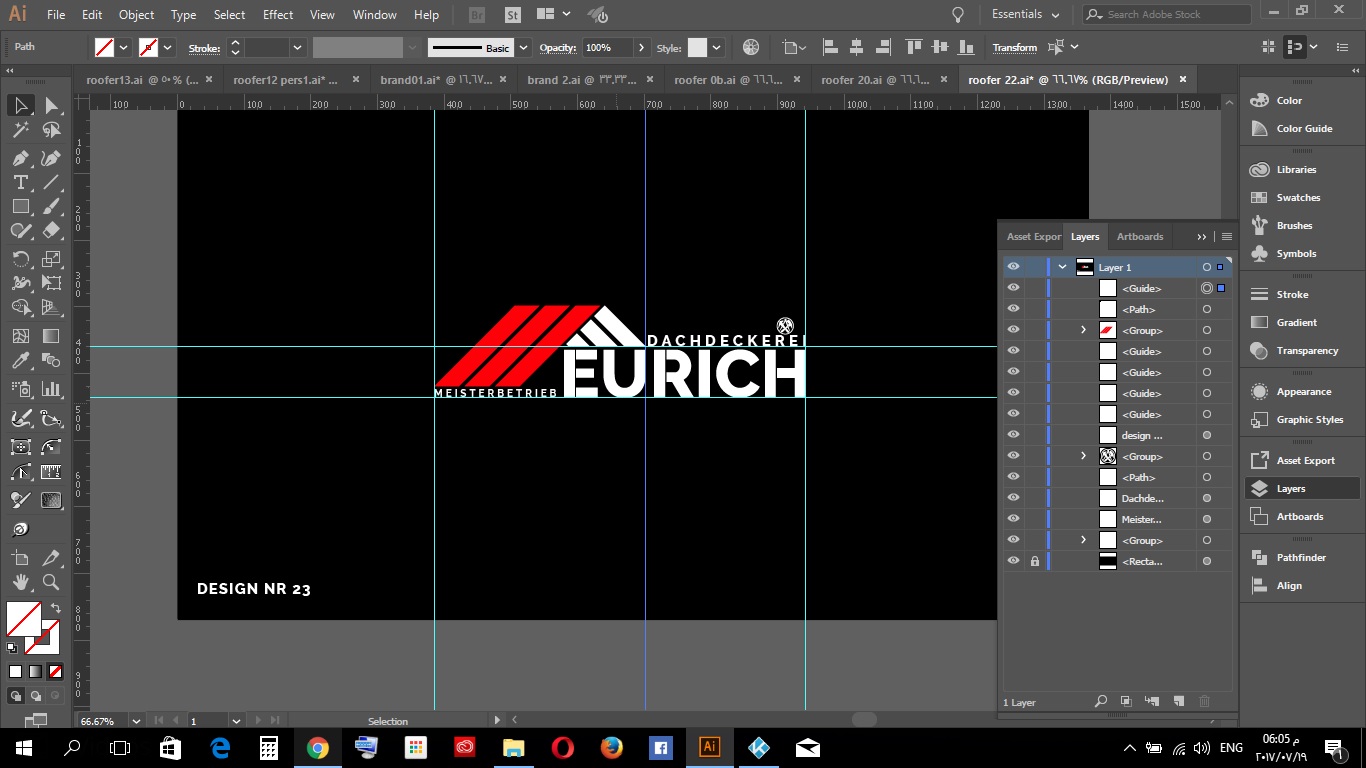Screen dimensions: 1366x768
Task: Unlock the <Recta...> layer lock
Action: (1034, 561)
